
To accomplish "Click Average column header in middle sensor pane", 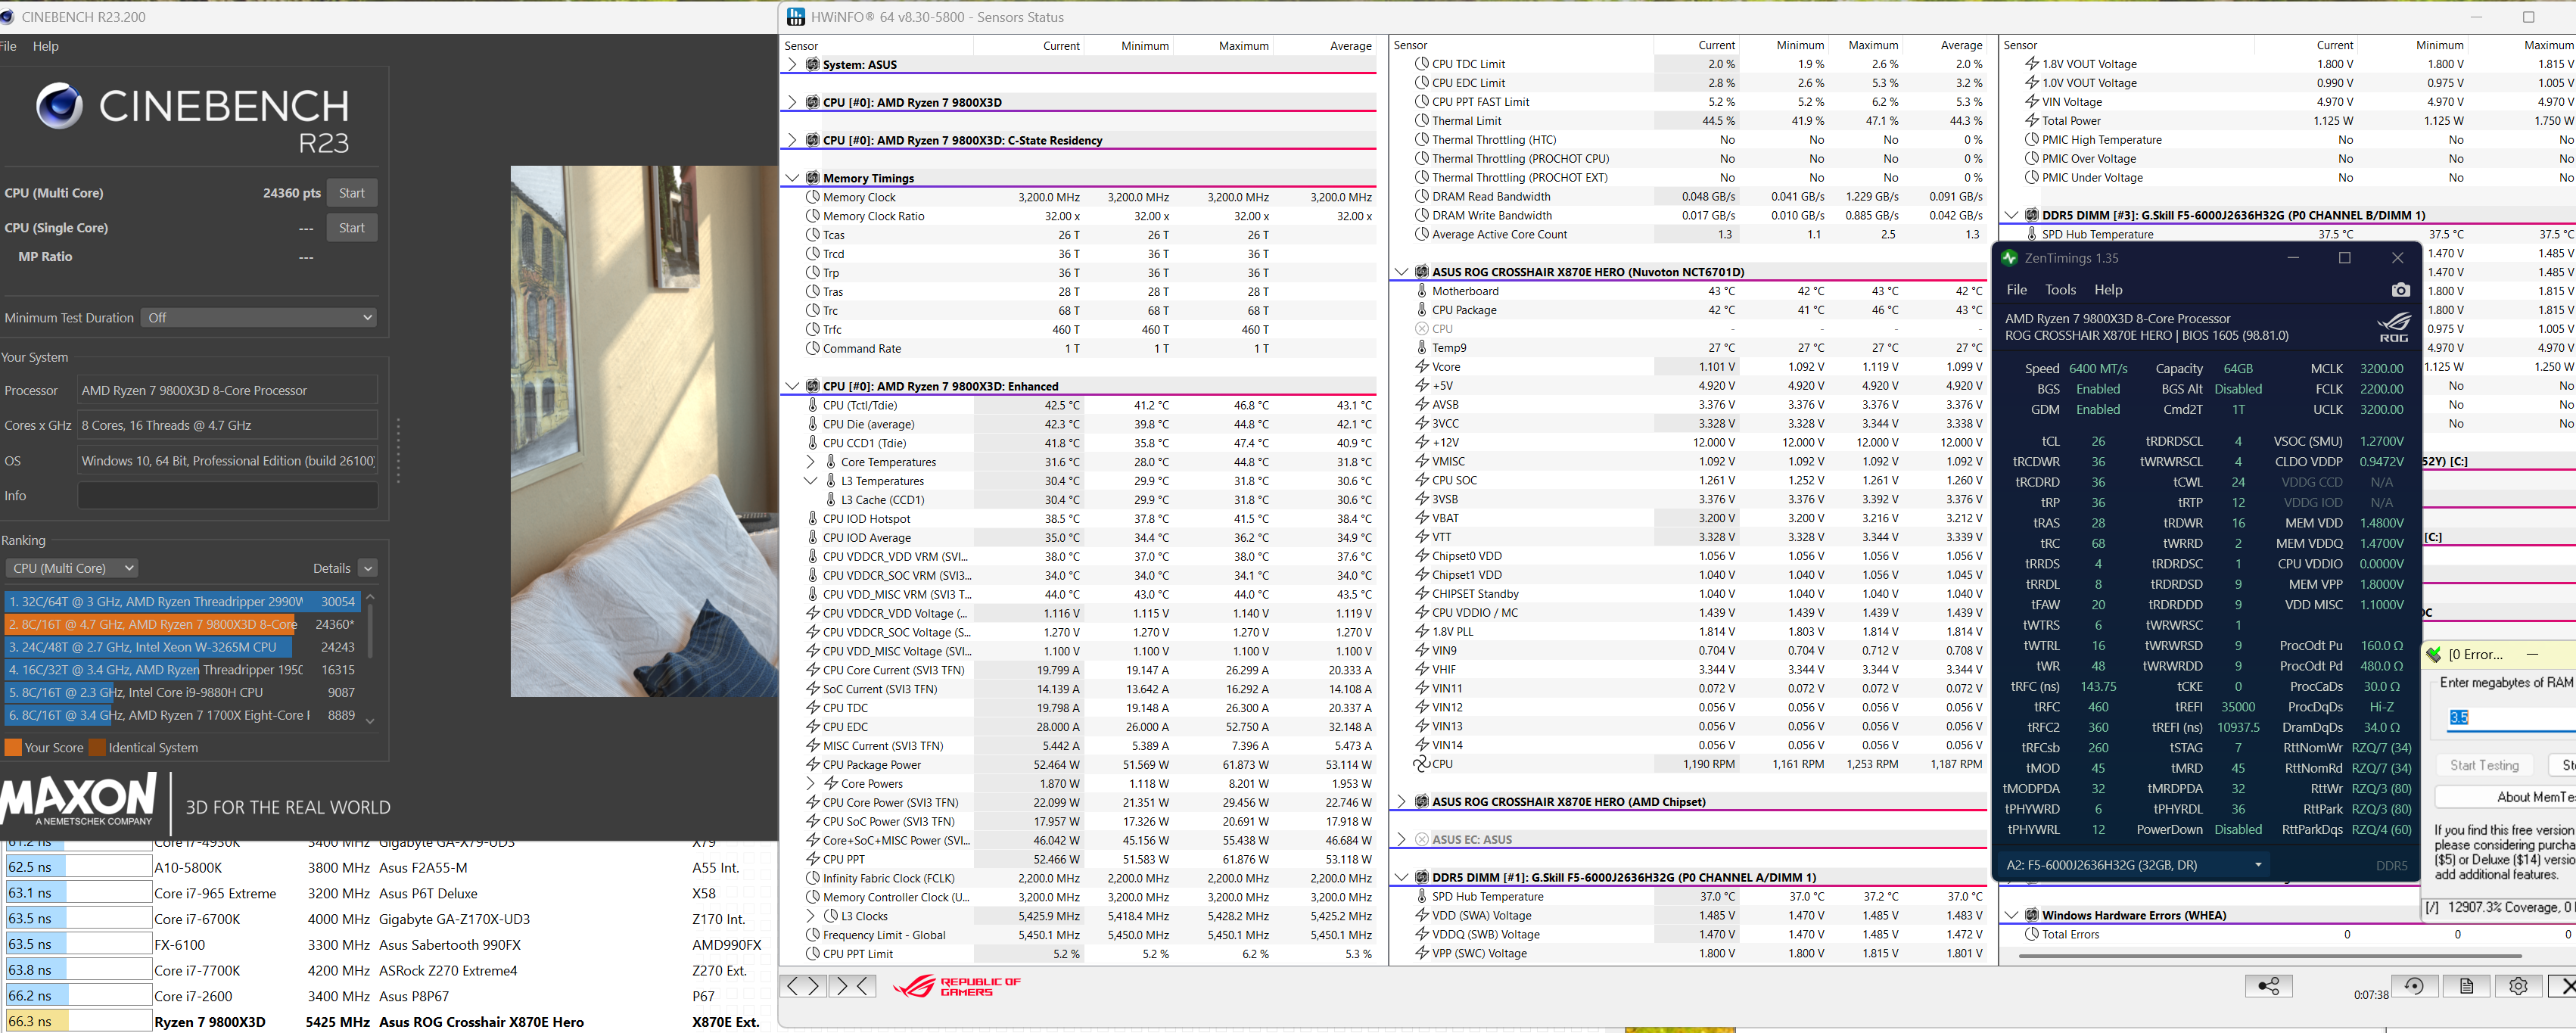I will [x=1961, y=45].
